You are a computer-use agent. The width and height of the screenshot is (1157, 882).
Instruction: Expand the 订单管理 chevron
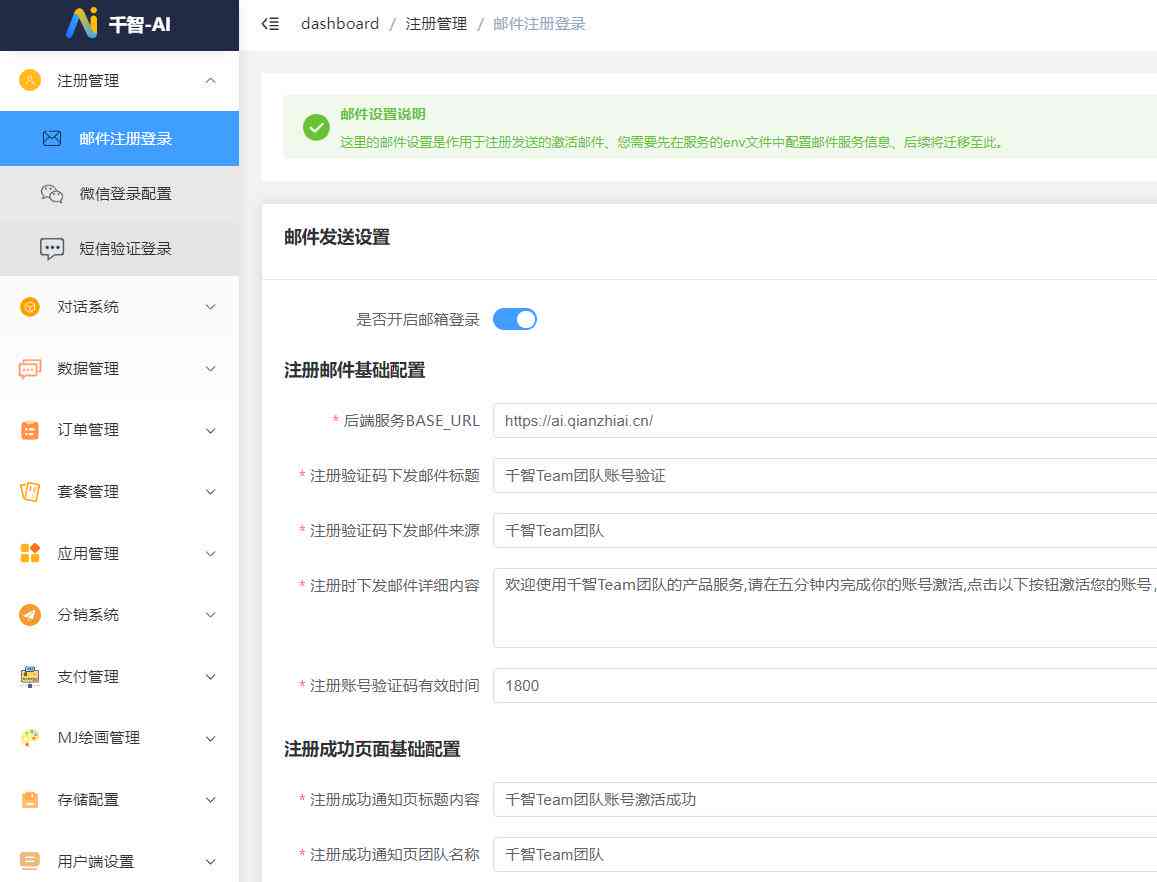click(x=210, y=430)
